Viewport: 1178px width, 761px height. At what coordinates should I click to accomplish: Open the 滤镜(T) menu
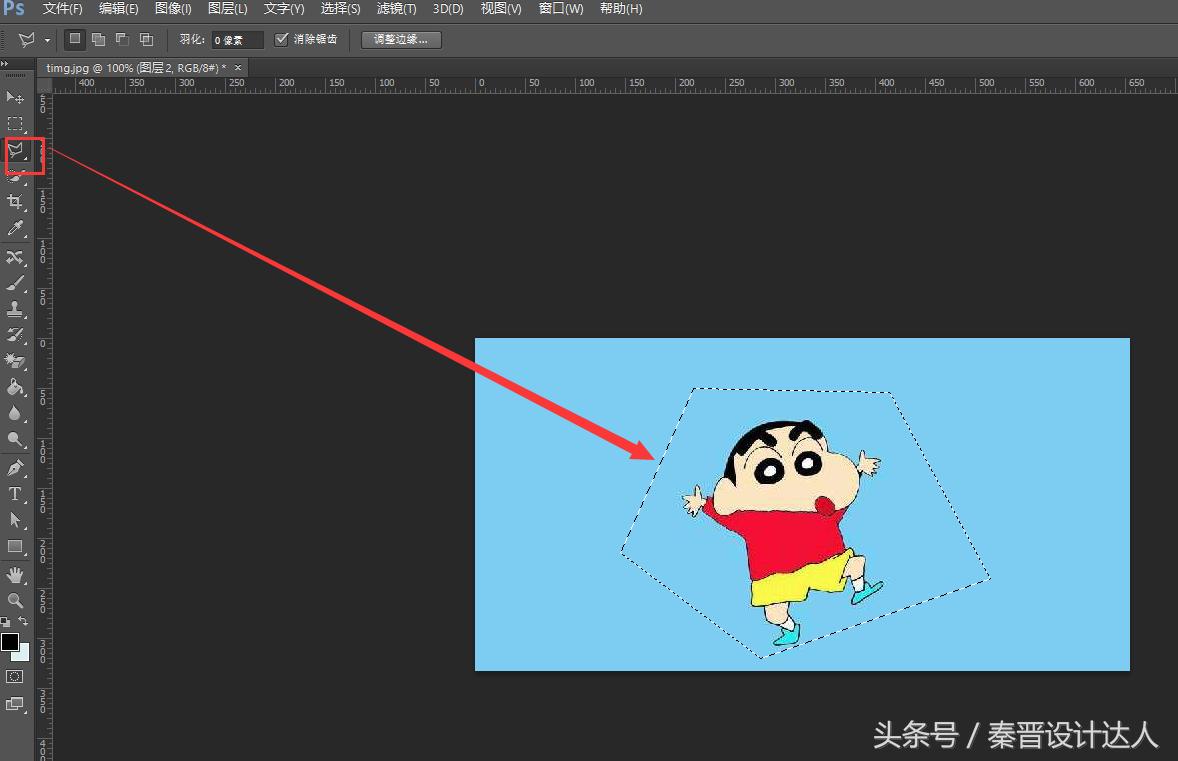pyautogui.click(x=395, y=8)
